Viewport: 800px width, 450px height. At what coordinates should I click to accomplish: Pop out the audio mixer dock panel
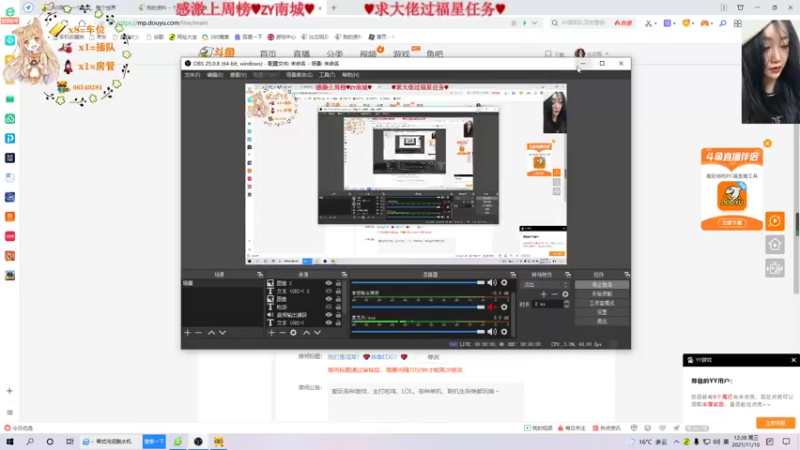513,274
